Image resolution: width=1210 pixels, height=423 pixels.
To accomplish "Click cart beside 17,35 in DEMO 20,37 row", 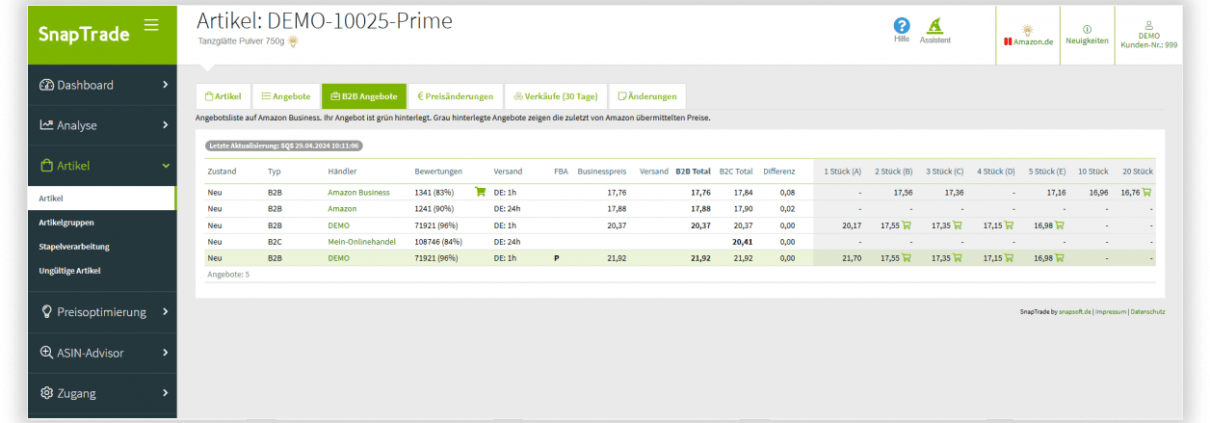I will click(958, 225).
